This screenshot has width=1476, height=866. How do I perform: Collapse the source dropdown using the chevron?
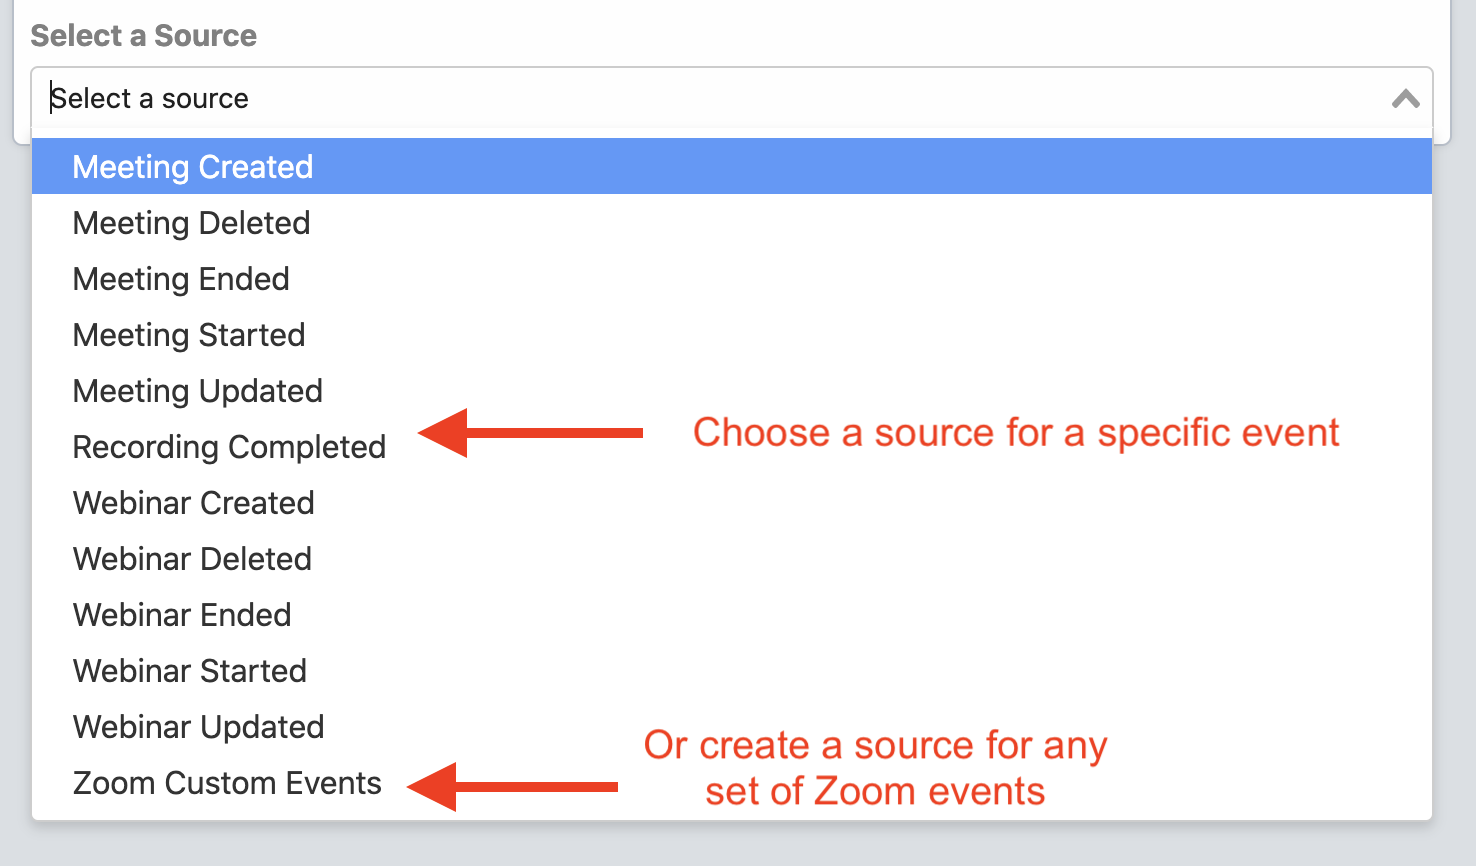1405,99
